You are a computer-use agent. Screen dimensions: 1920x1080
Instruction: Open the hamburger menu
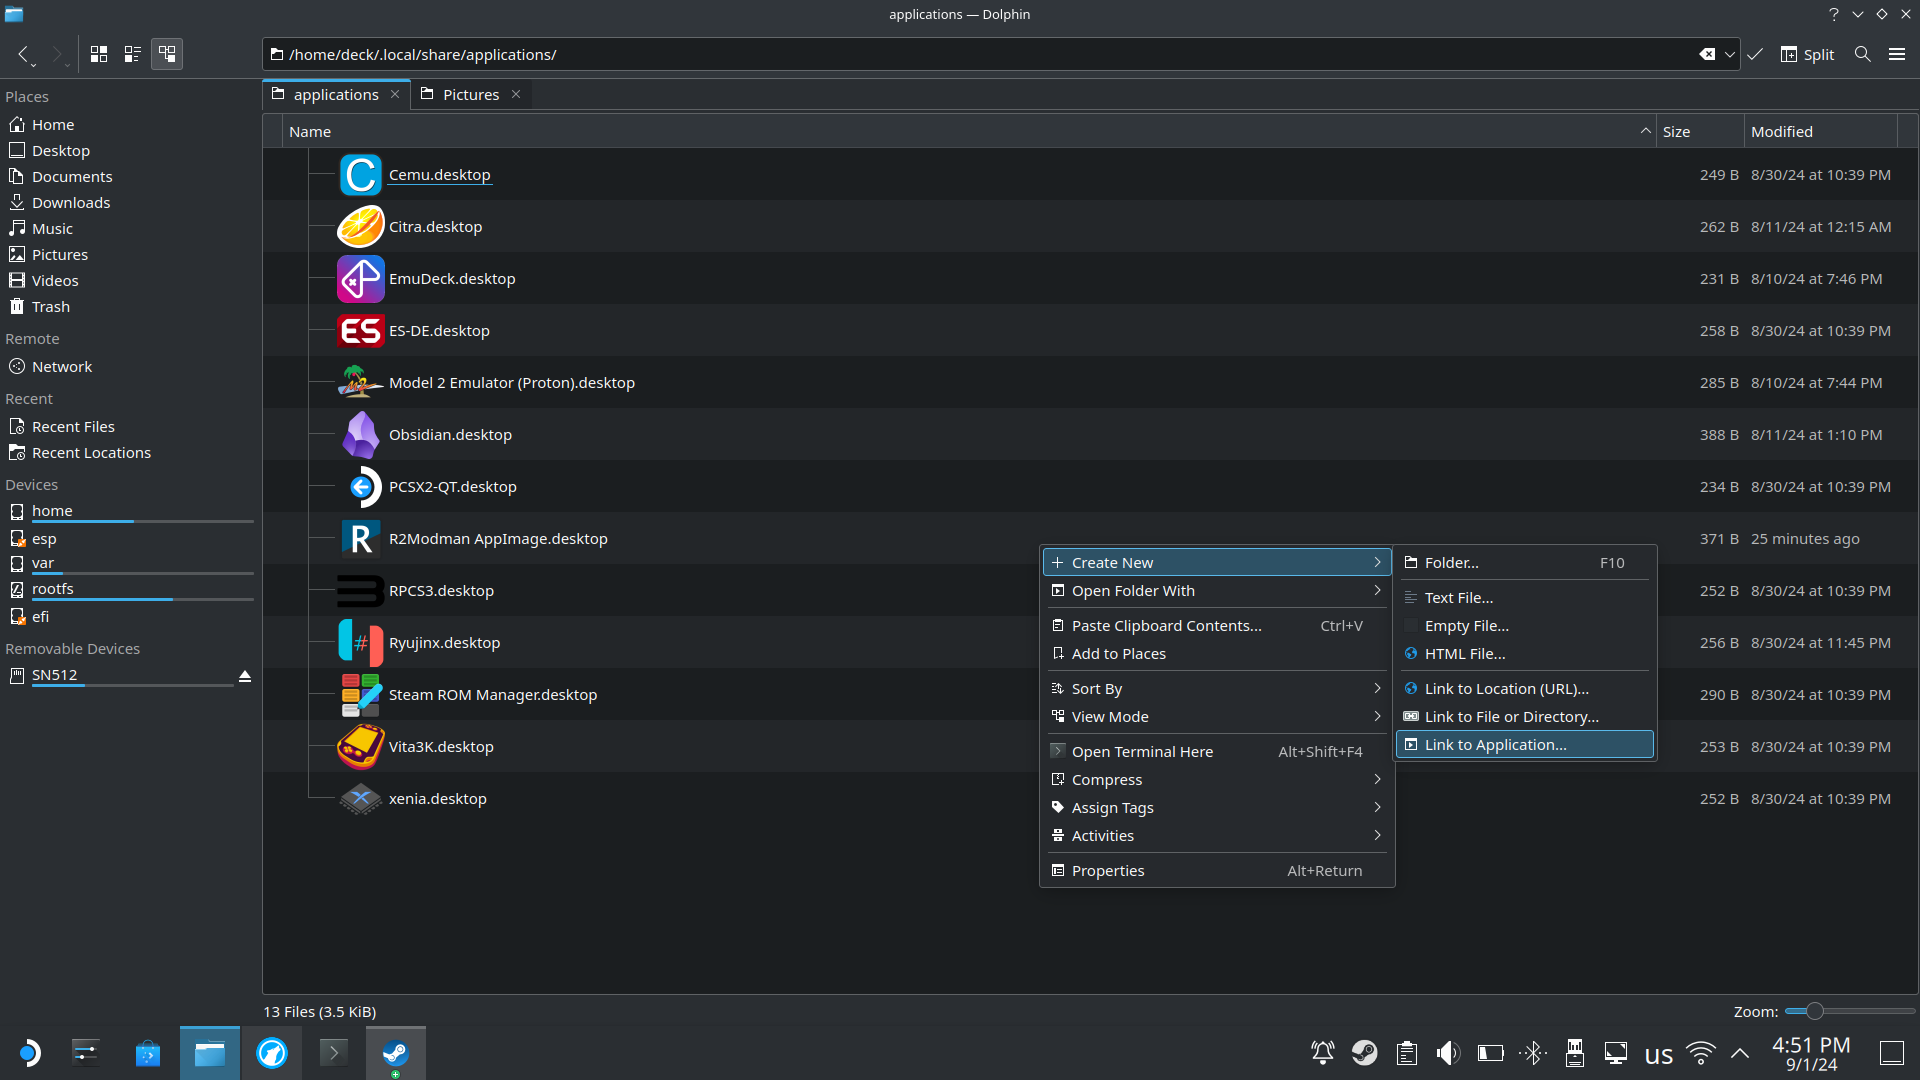click(x=1897, y=54)
